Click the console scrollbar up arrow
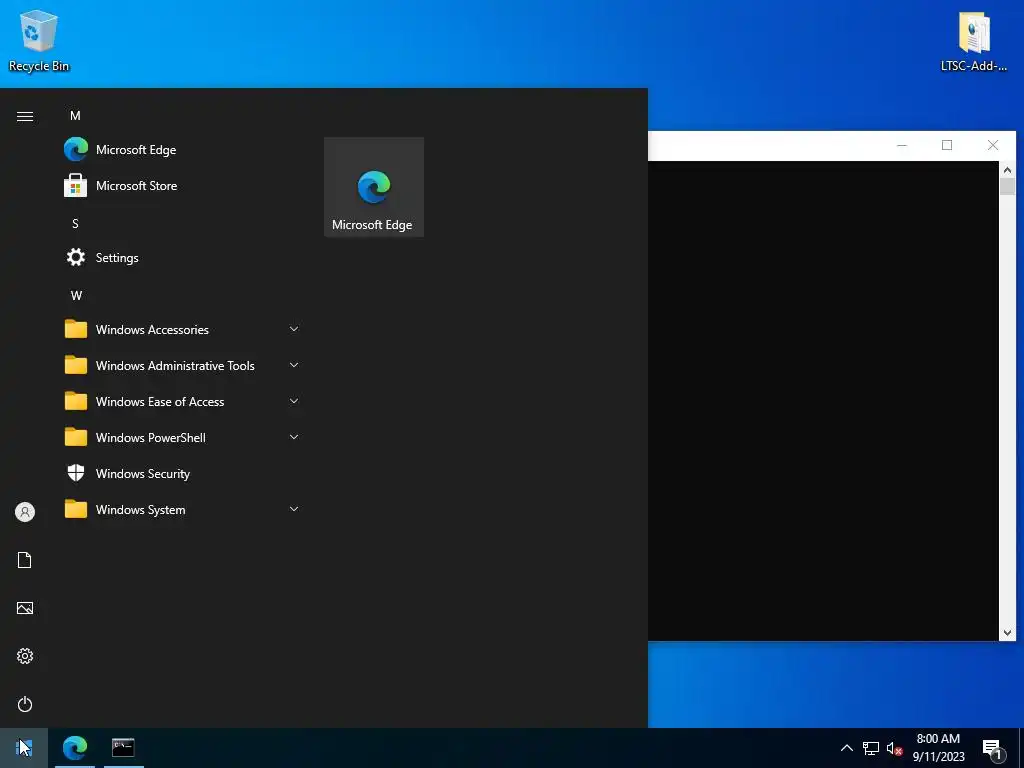 point(1007,170)
